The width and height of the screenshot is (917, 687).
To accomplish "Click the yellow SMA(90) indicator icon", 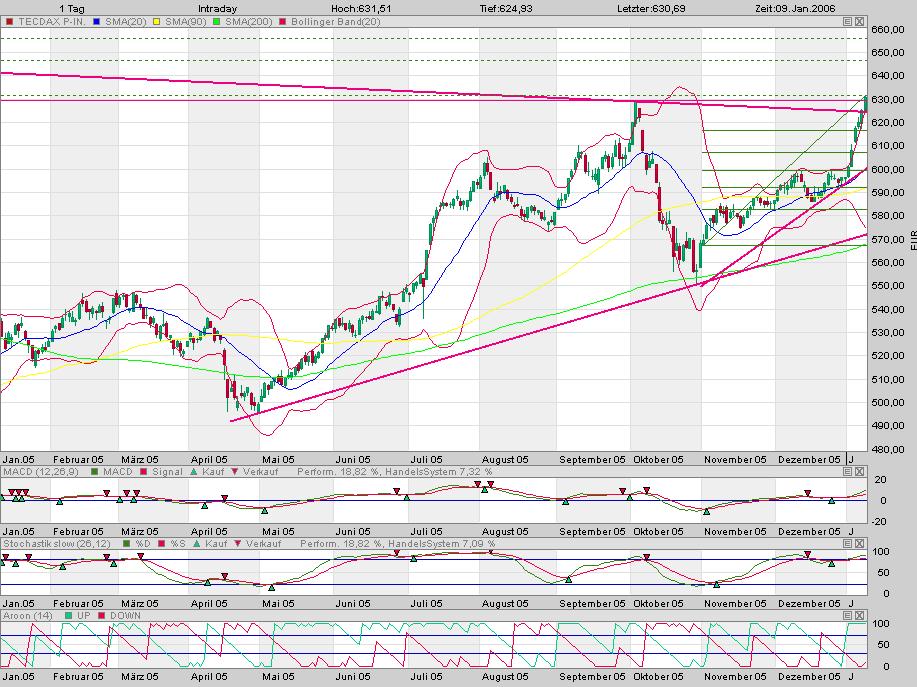I will pyautogui.click(x=155, y=19).
